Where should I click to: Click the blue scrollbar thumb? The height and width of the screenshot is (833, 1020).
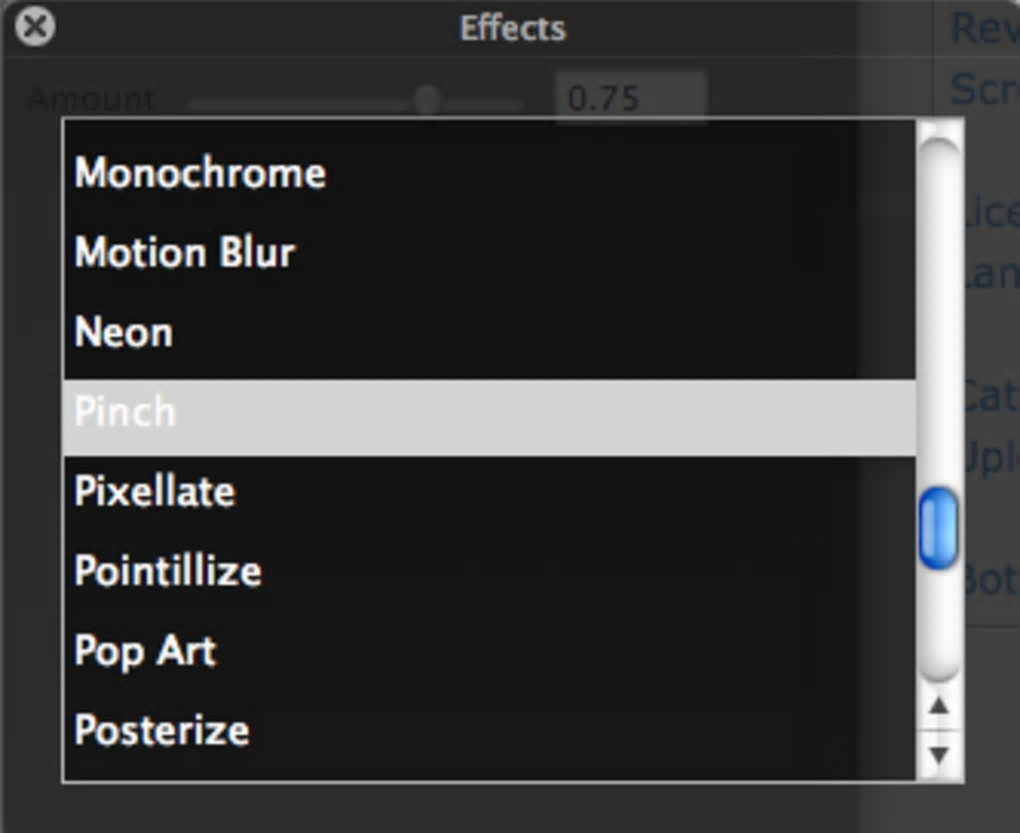tap(938, 528)
